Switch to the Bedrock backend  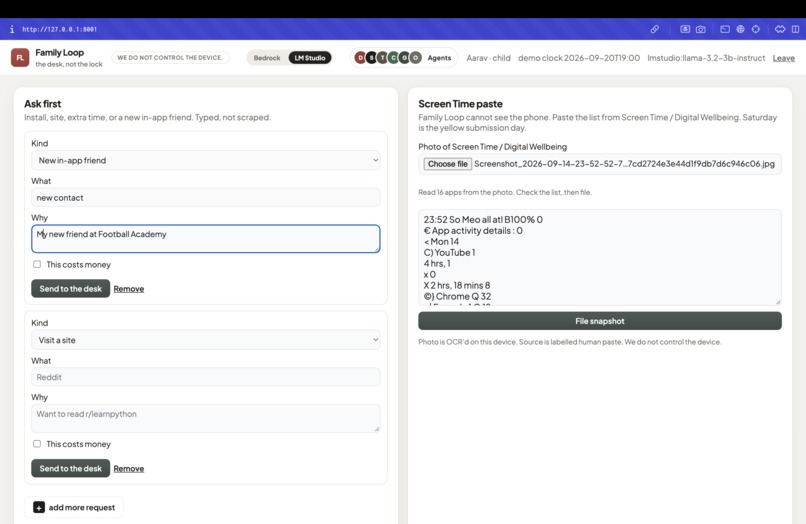click(267, 58)
